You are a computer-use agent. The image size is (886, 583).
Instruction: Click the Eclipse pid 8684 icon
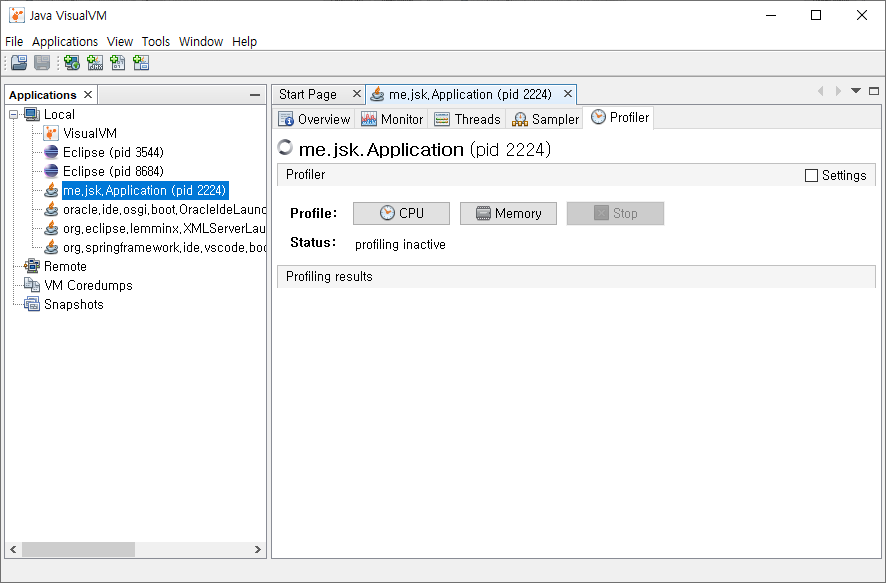[x=51, y=171]
